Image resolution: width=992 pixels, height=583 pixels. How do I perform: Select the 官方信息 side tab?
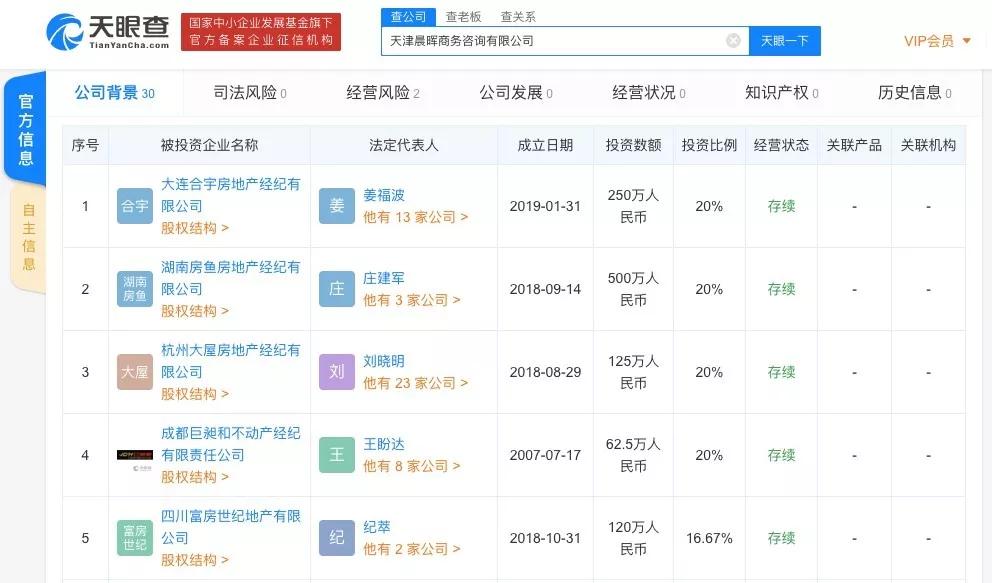(25, 130)
